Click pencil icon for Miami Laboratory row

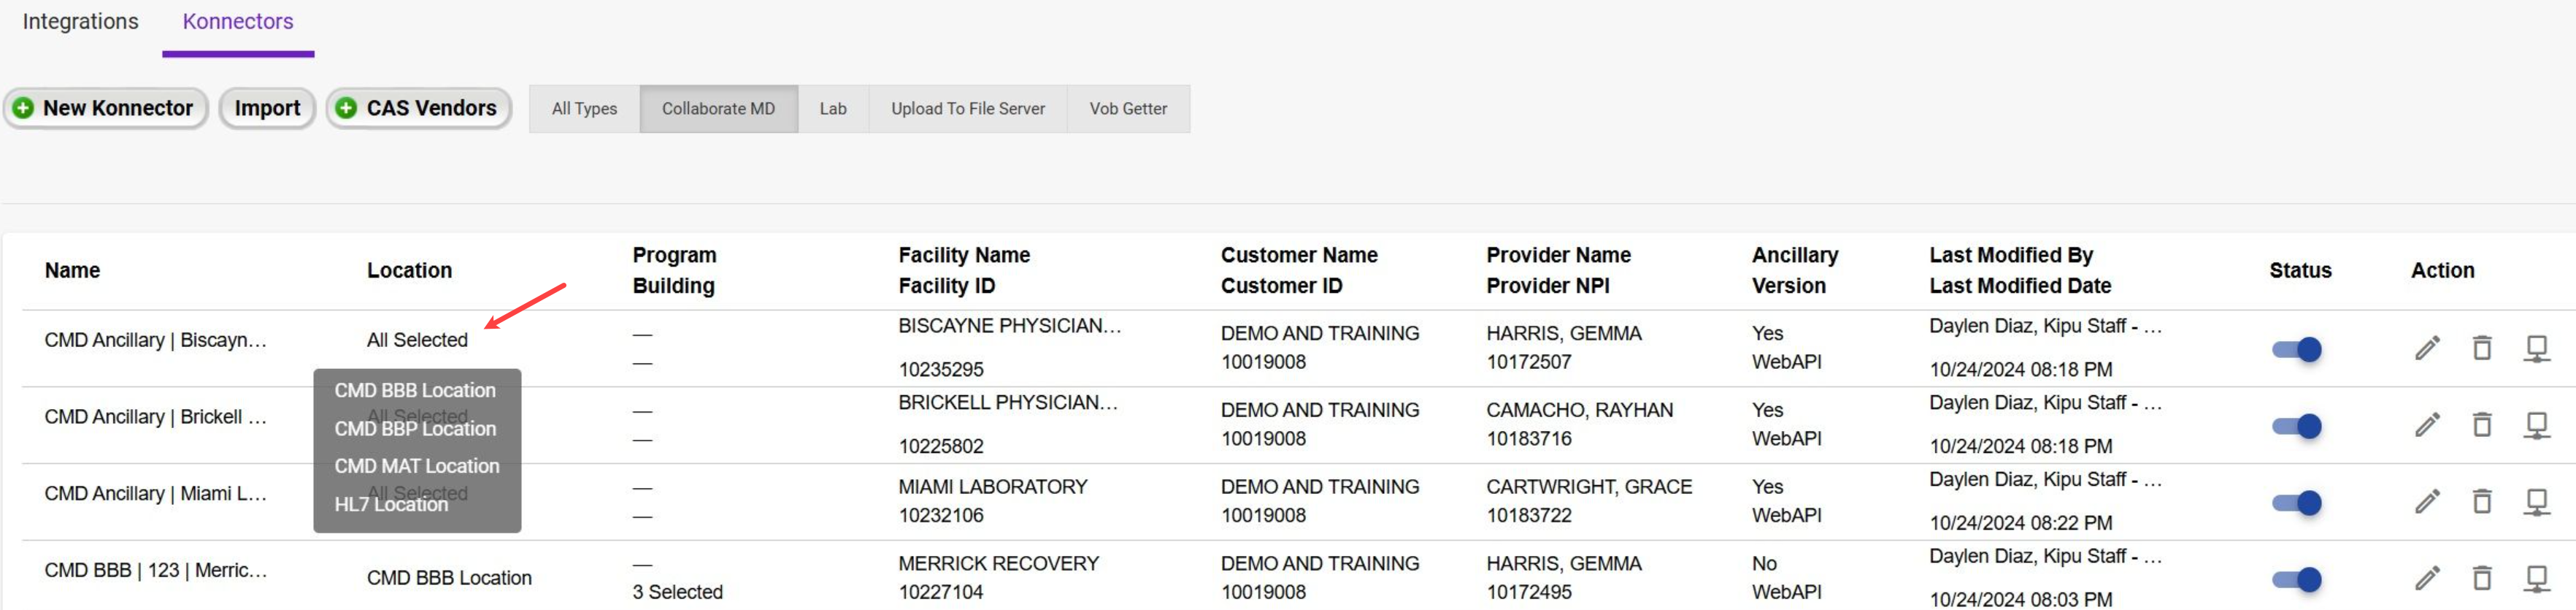tap(2427, 501)
